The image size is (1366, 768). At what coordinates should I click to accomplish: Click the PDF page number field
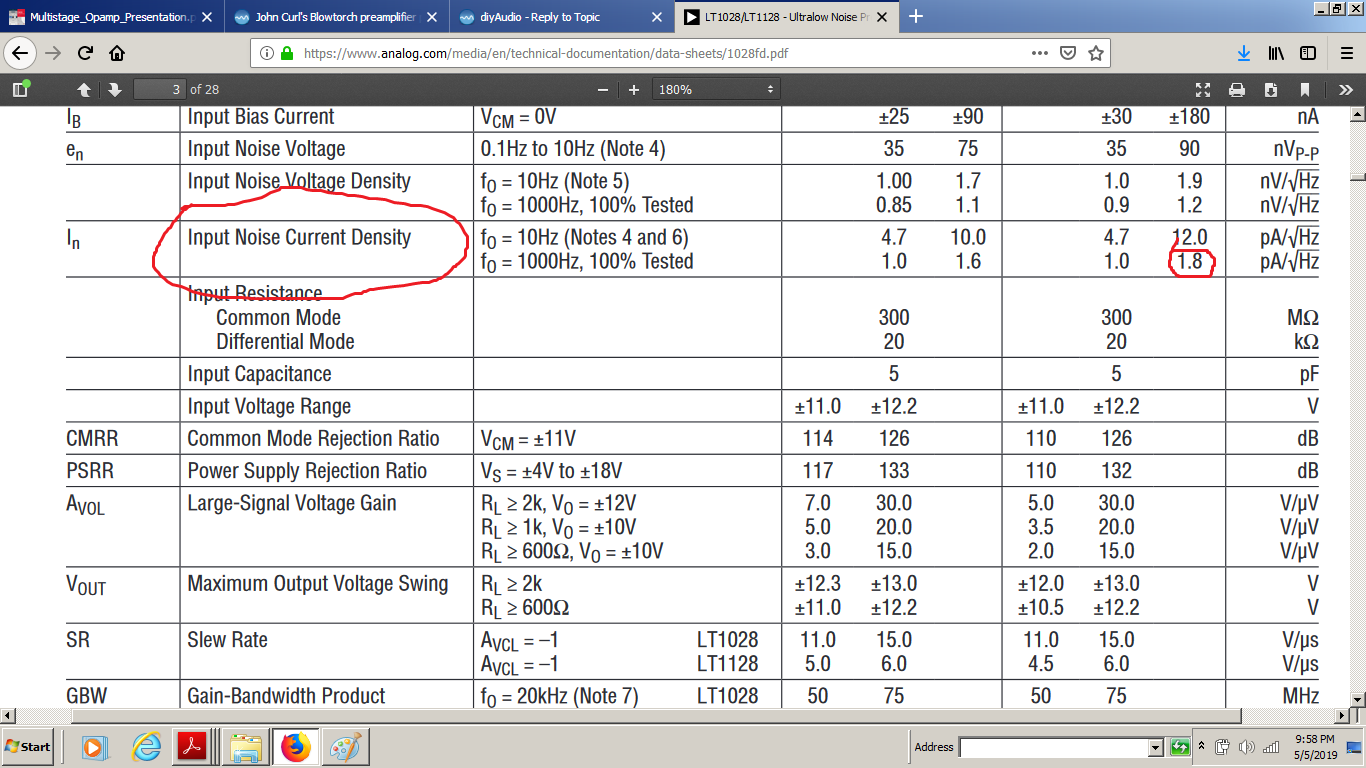160,89
